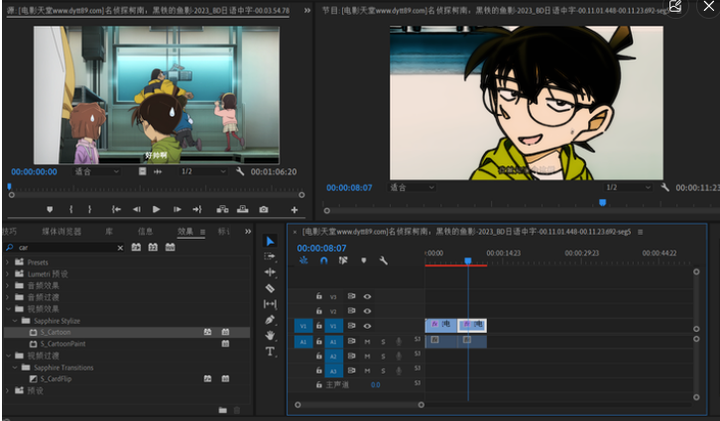This screenshot has width=720, height=421.
Task: Toggle Linked Selection in the timeline
Action: tap(343, 261)
